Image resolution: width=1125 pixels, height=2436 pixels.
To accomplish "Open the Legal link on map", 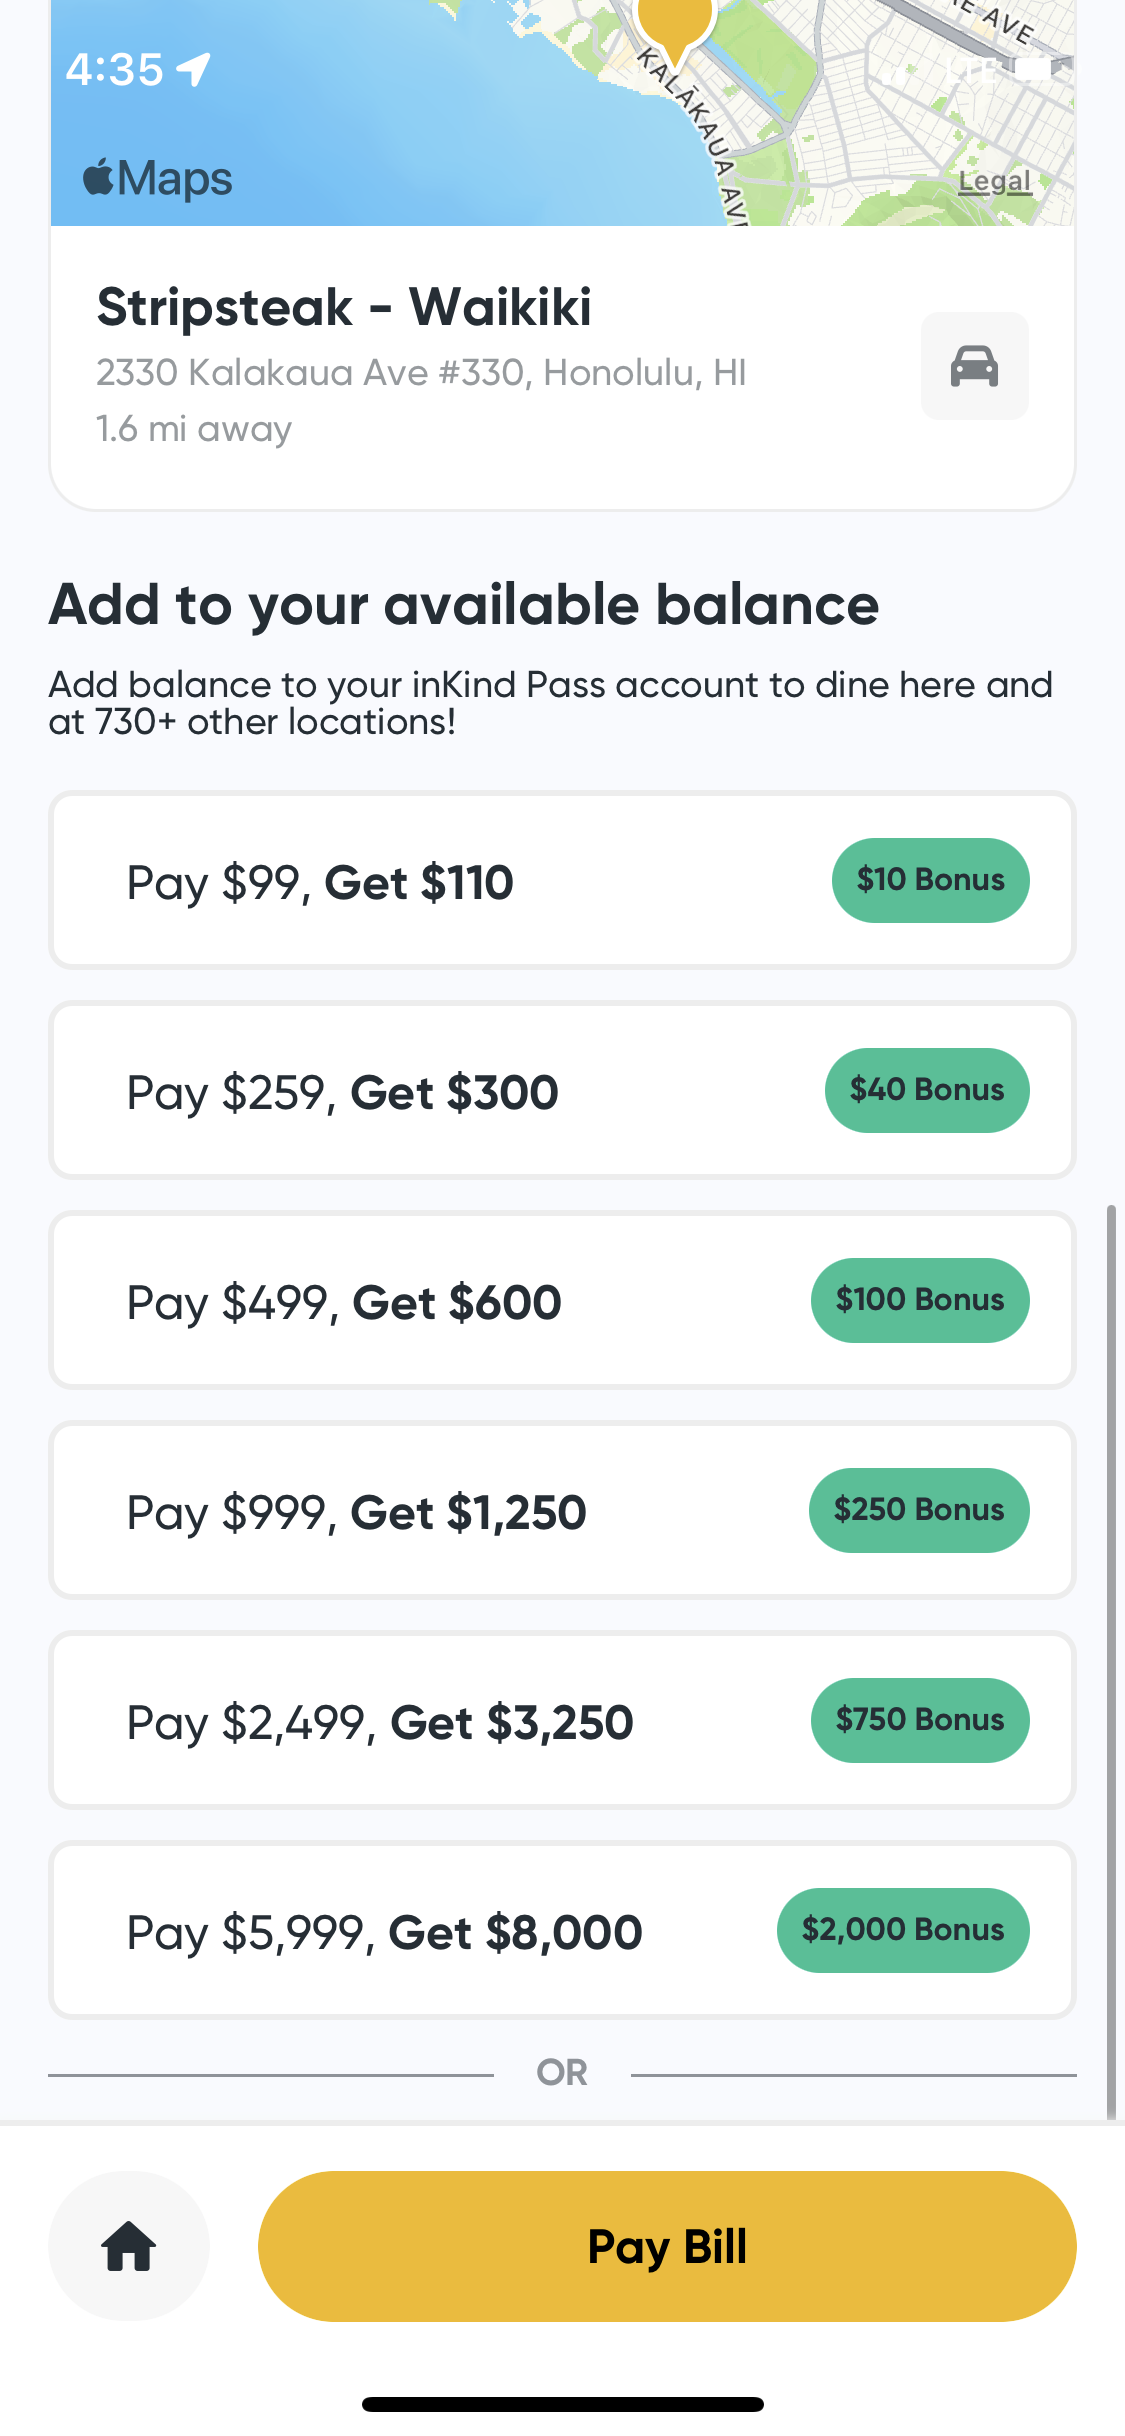I will pyautogui.click(x=994, y=181).
